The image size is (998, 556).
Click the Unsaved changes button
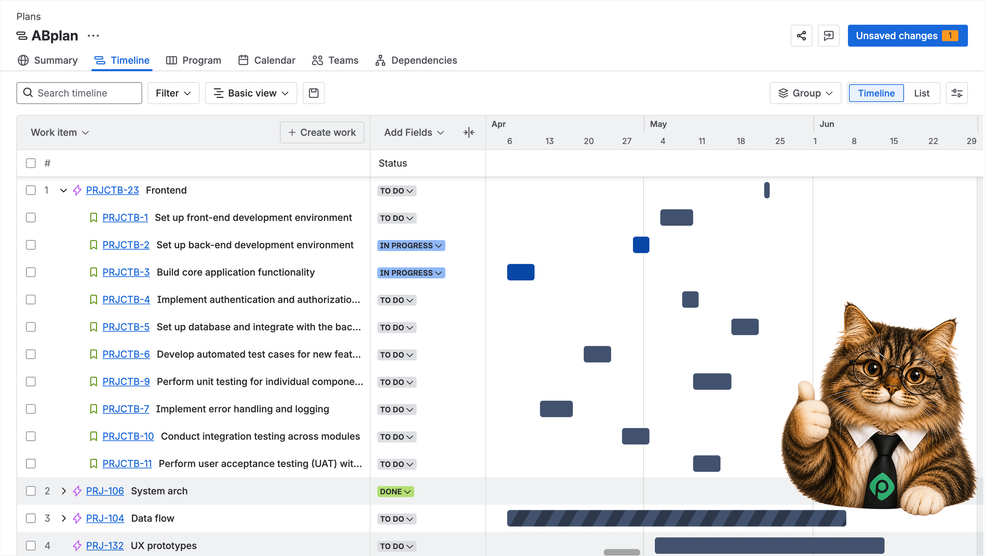click(x=908, y=36)
